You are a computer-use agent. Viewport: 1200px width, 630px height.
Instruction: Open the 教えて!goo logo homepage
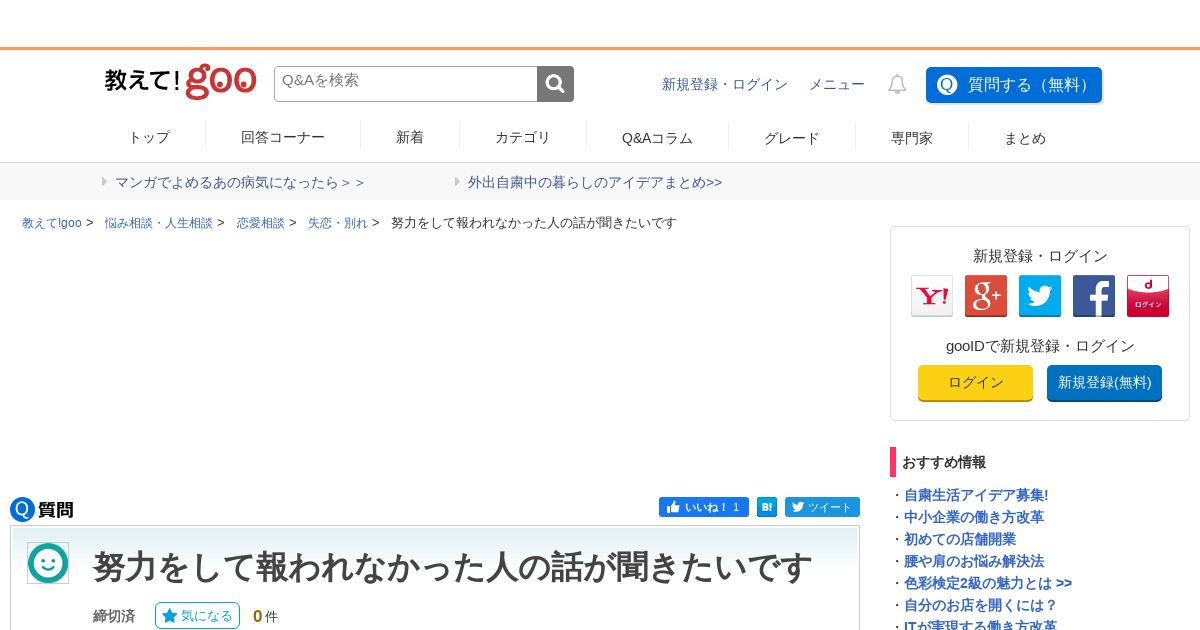181,82
